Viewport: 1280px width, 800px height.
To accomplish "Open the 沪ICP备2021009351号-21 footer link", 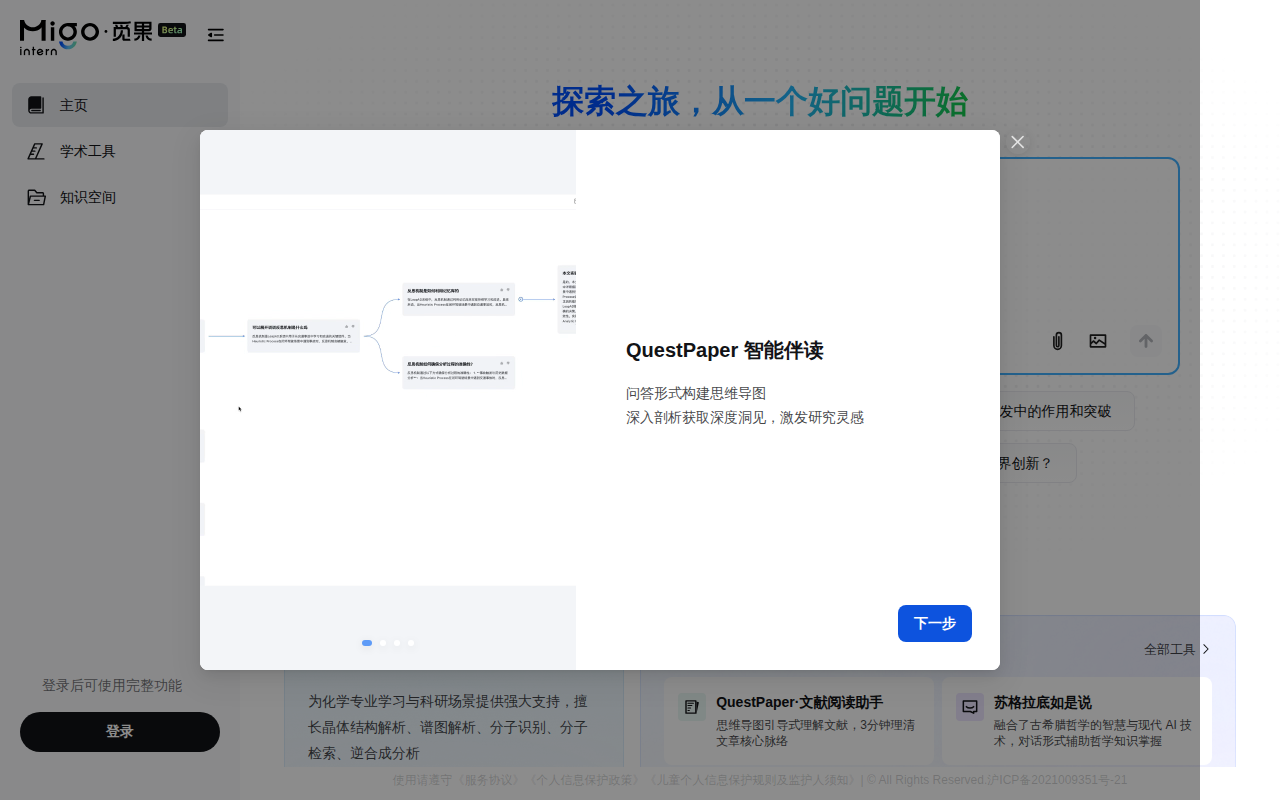I will (1057, 780).
